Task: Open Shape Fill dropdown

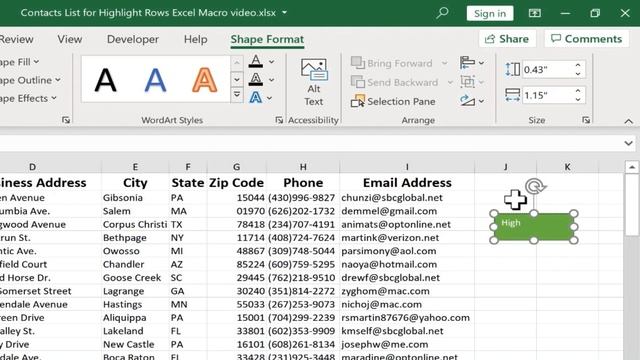Action: [20, 62]
